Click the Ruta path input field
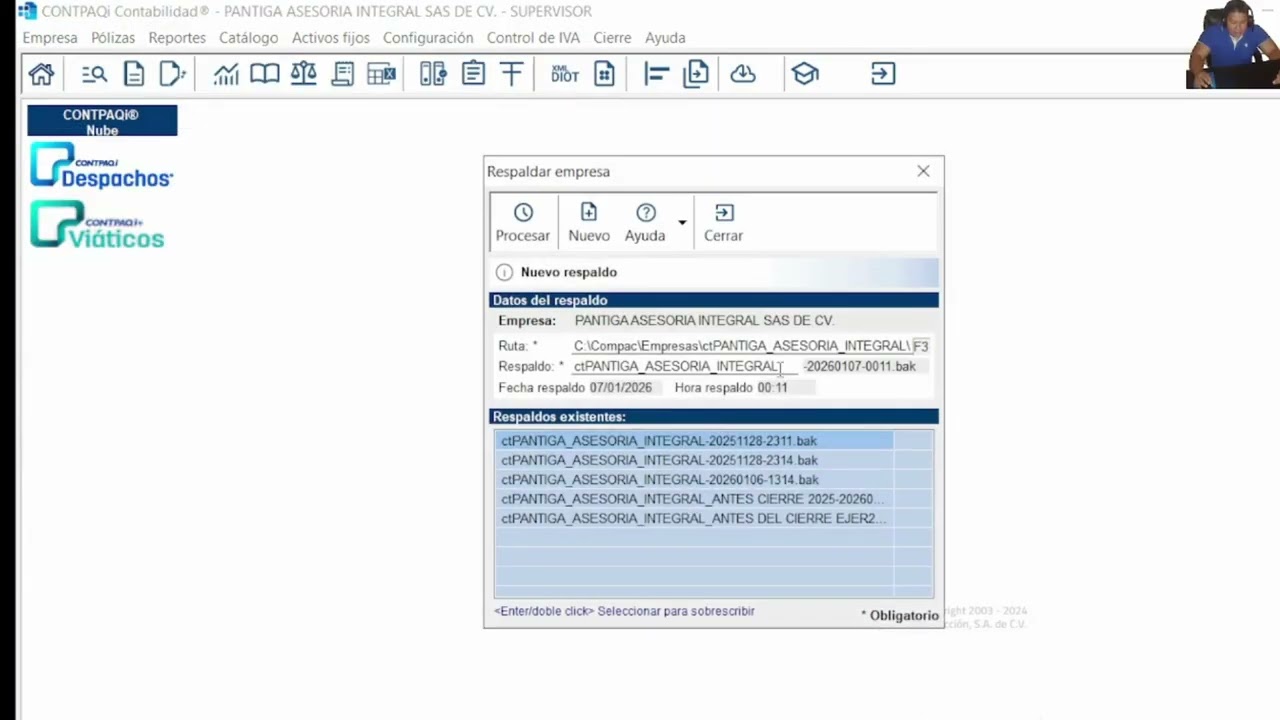1280x720 pixels. (x=742, y=346)
